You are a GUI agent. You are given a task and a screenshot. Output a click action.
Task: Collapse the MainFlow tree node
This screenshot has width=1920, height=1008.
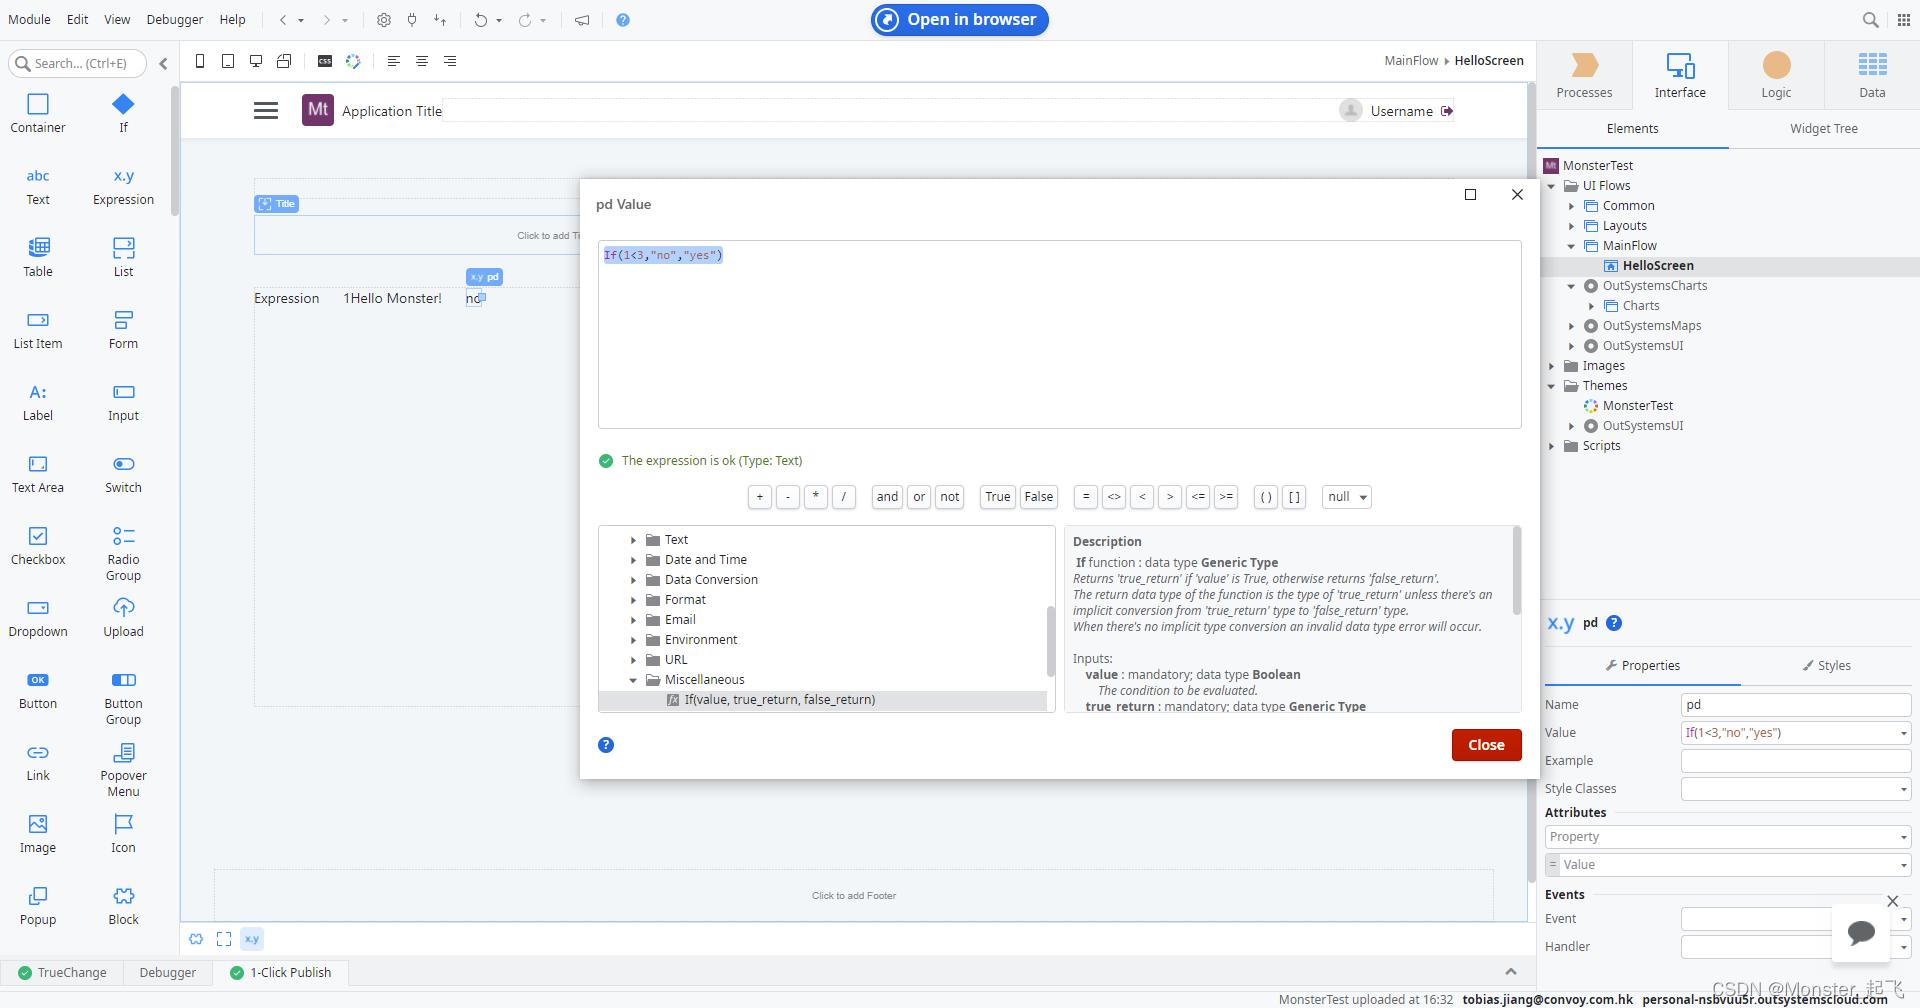point(1571,246)
